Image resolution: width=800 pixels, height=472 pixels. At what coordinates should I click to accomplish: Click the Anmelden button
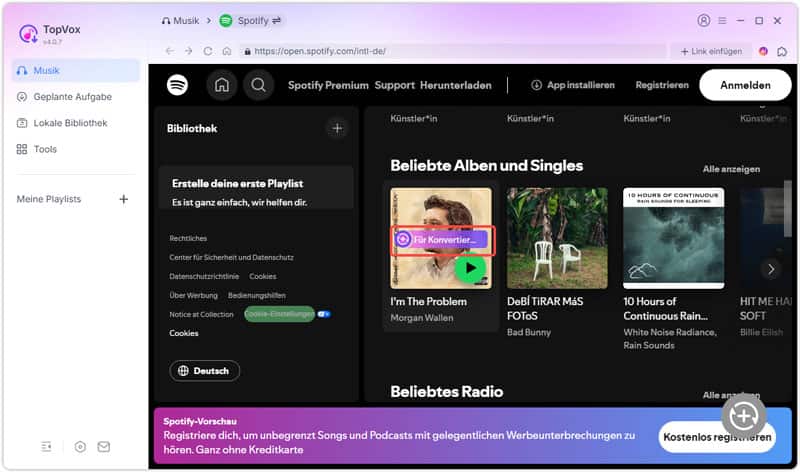pyautogui.click(x=745, y=85)
